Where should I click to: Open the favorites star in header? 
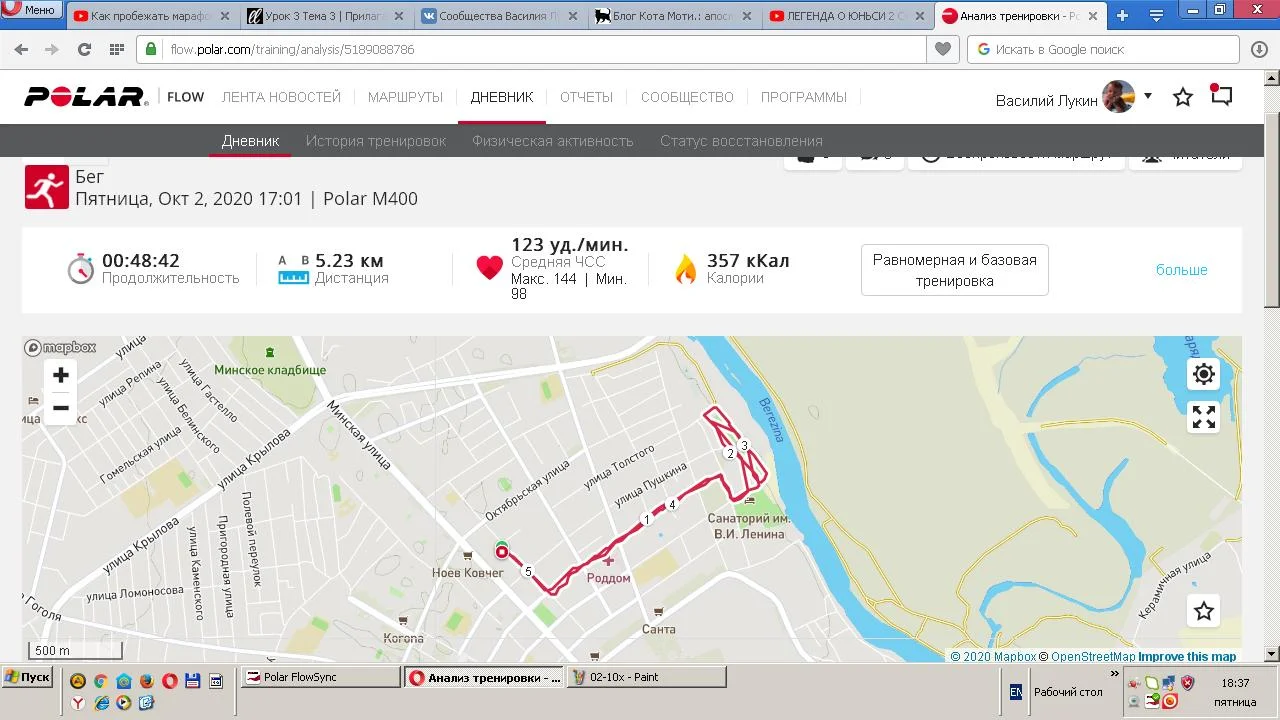[x=1183, y=97]
